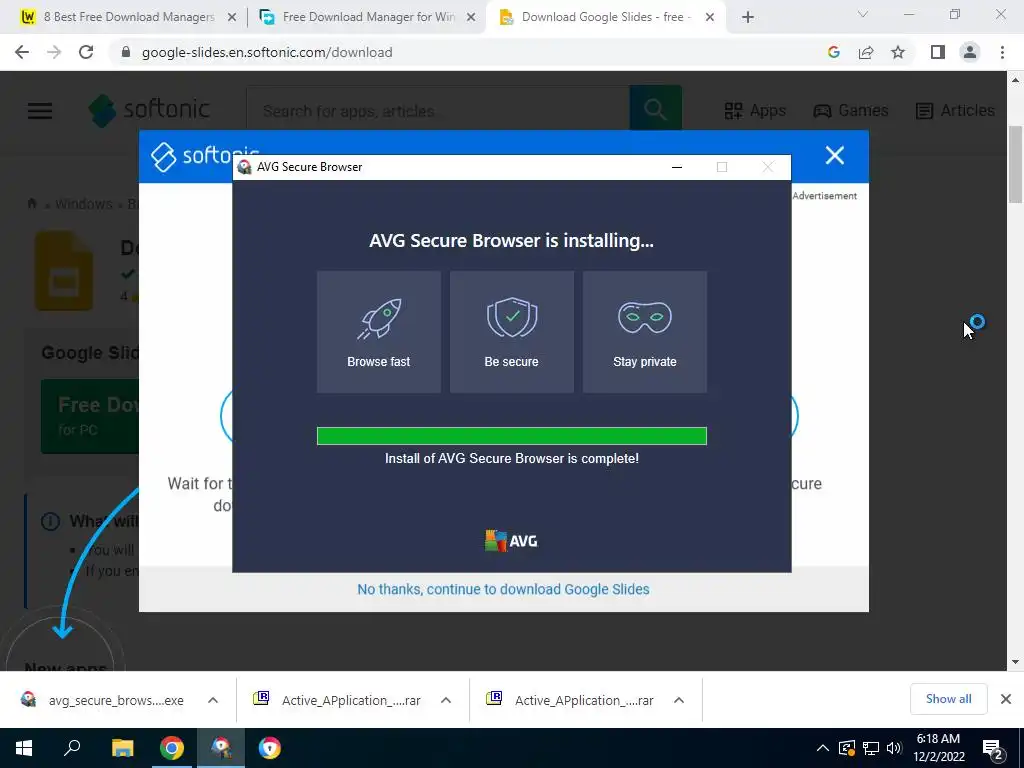Click the Softonic logo in header
Viewport: 1024px width, 768px height.
pos(150,110)
